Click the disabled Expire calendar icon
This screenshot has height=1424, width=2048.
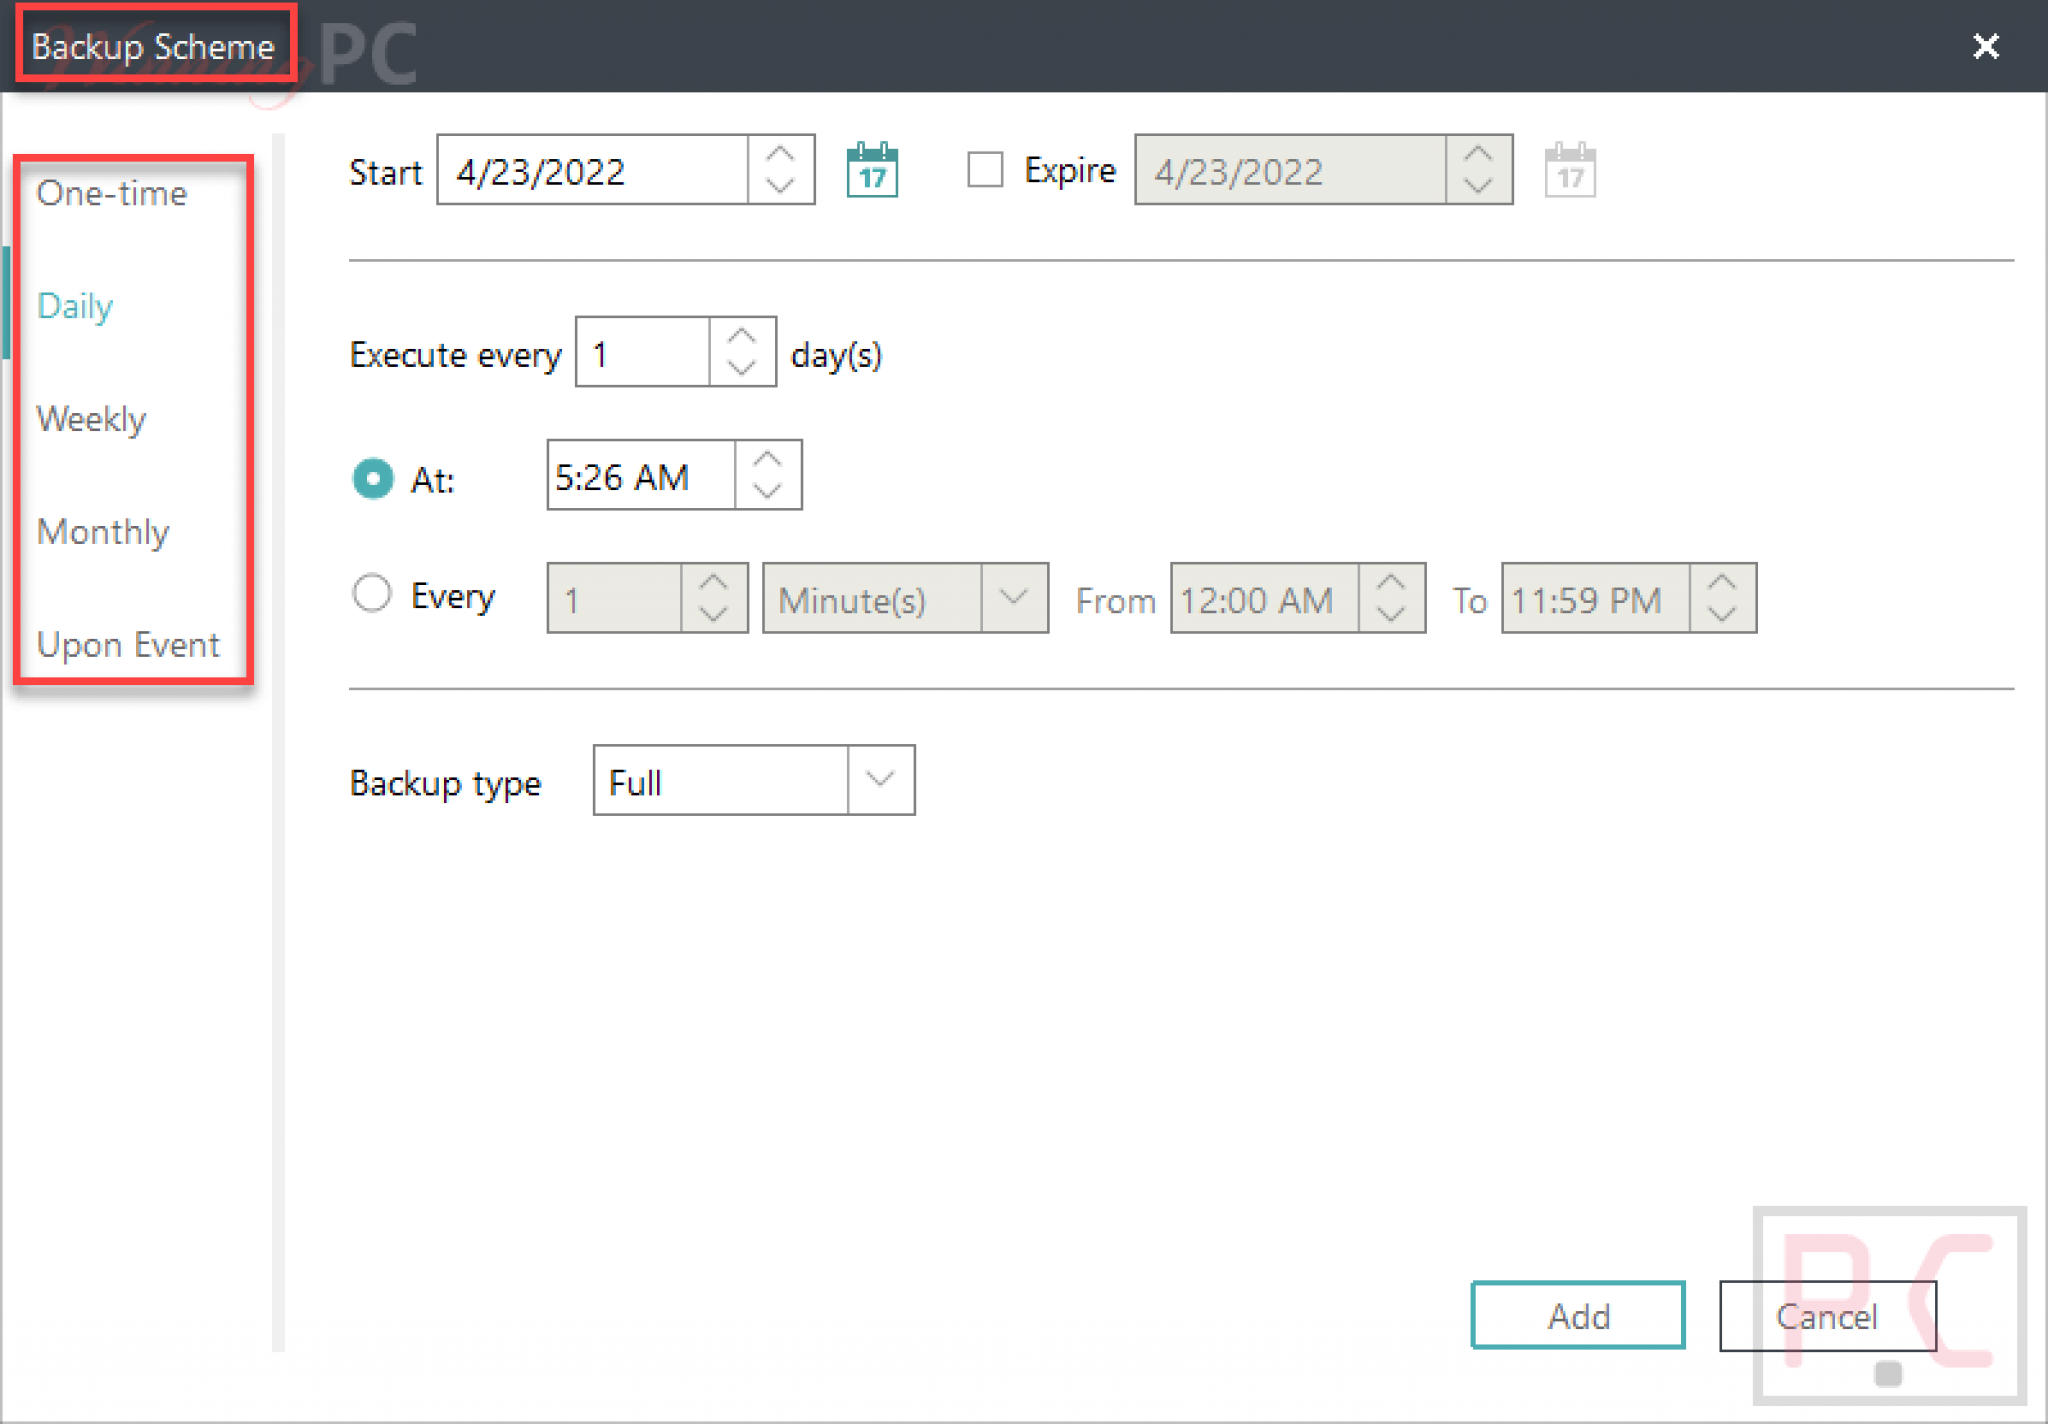click(x=1570, y=171)
